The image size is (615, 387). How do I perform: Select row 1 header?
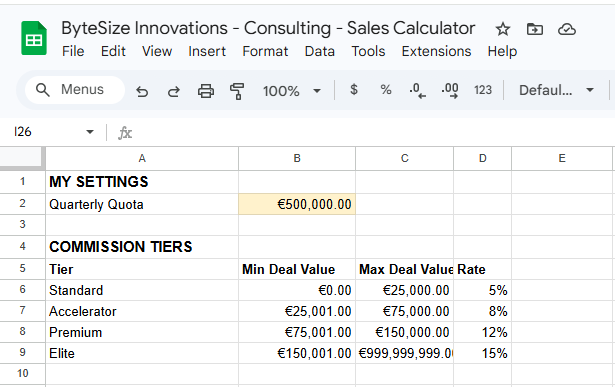click(x=22, y=182)
